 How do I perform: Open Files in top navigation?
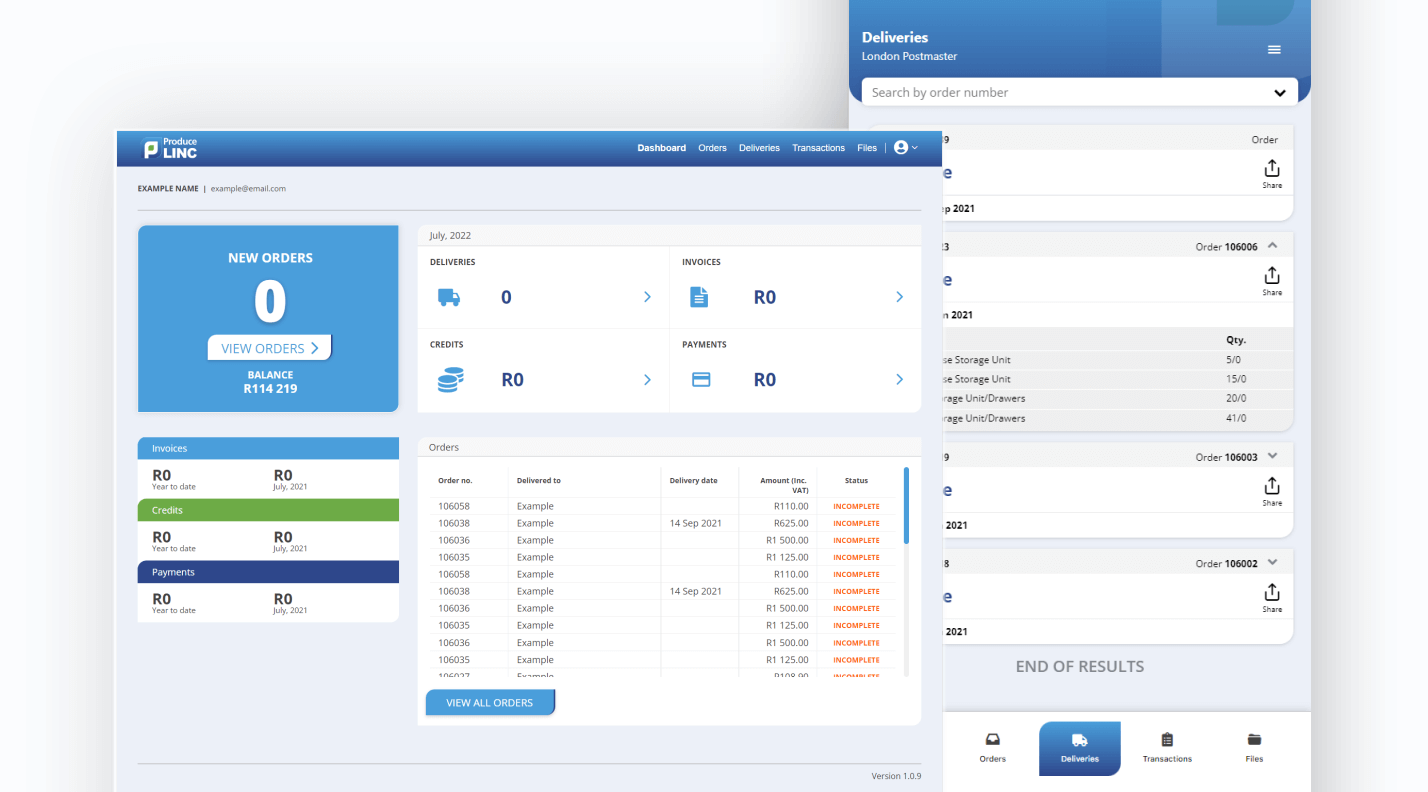[x=866, y=148]
